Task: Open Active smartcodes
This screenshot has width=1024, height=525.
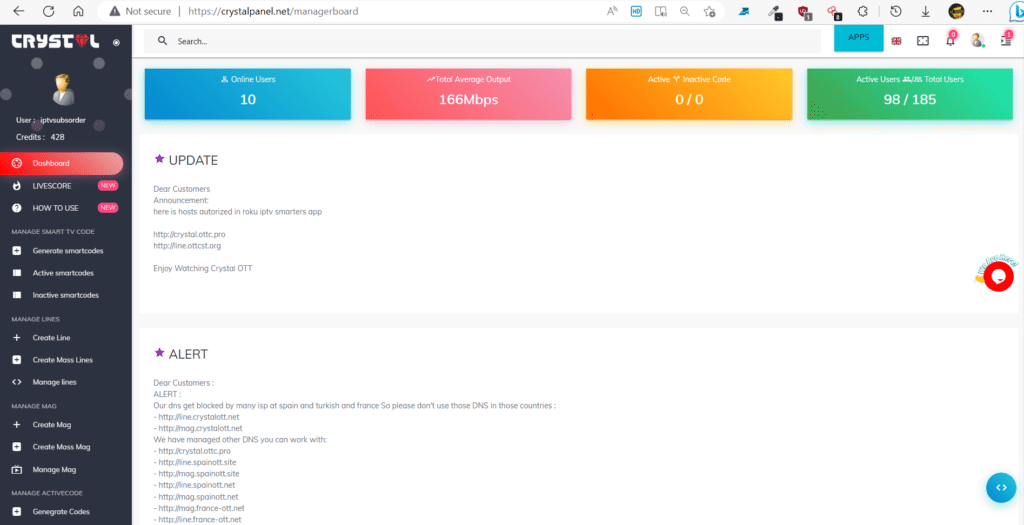Action: click(65, 273)
